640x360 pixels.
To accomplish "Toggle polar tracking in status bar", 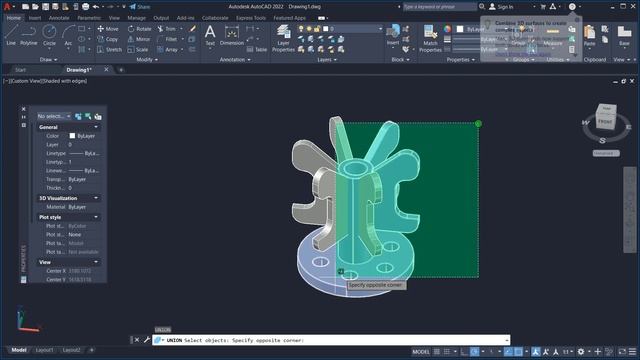I will pos(474,351).
